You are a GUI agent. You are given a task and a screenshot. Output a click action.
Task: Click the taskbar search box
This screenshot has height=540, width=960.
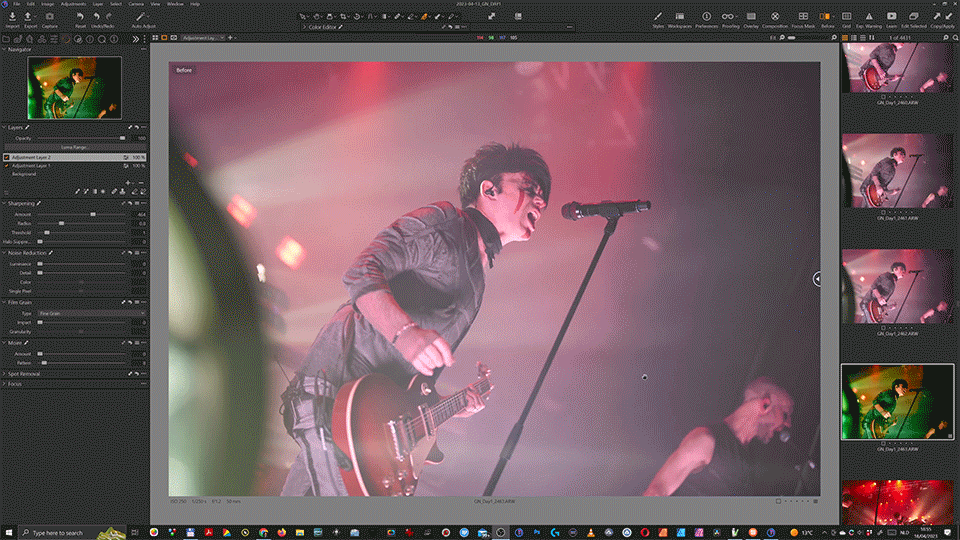pyautogui.click(x=73, y=533)
